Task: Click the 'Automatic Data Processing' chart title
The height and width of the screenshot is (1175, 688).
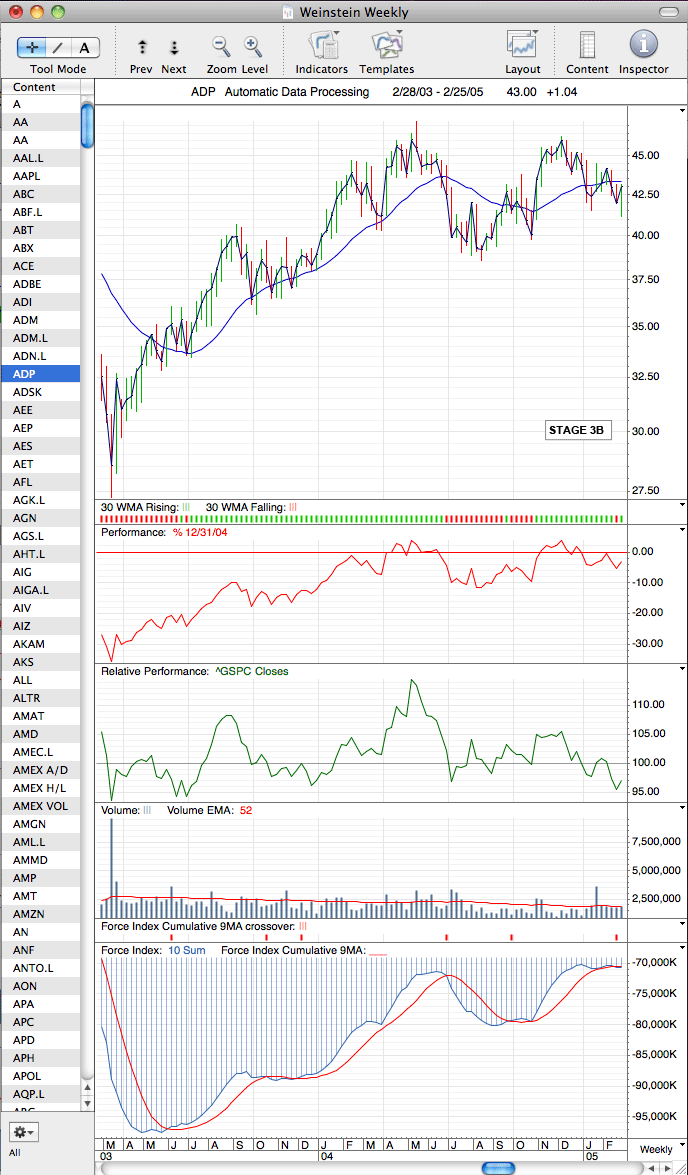Action: [297, 92]
